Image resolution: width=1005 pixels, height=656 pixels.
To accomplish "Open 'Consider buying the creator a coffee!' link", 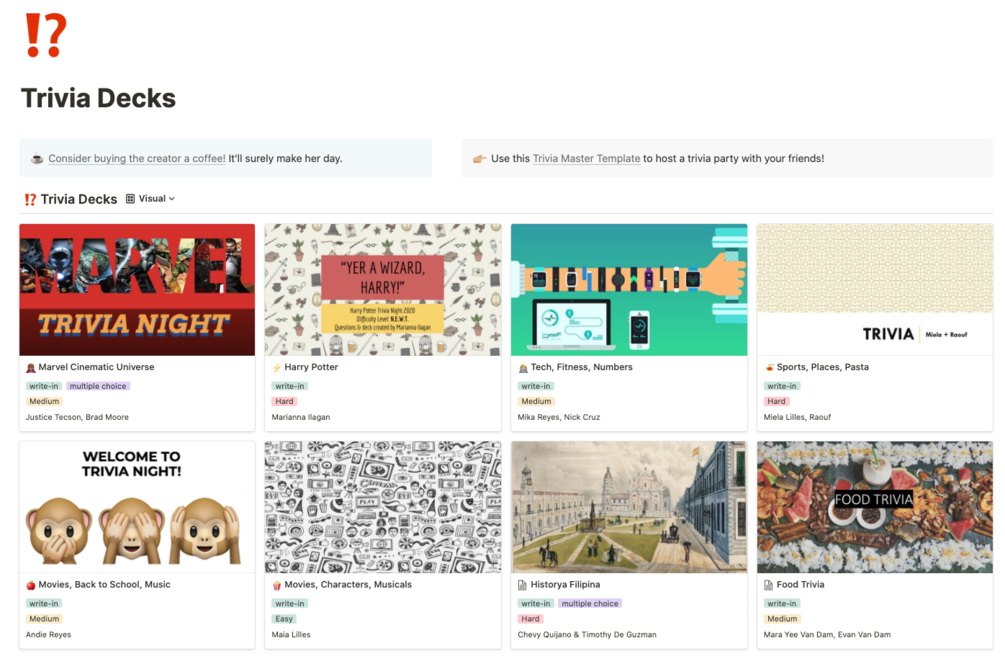I will click(137, 158).
